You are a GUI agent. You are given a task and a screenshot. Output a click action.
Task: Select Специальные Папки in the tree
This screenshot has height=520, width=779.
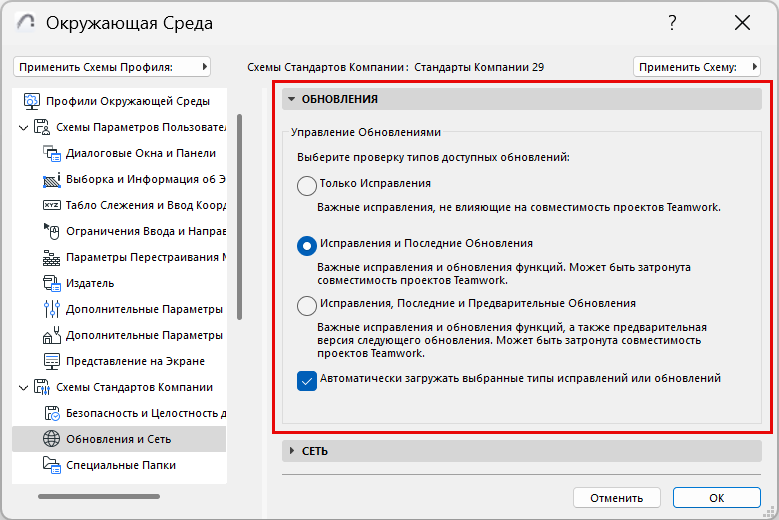(121, 465)
